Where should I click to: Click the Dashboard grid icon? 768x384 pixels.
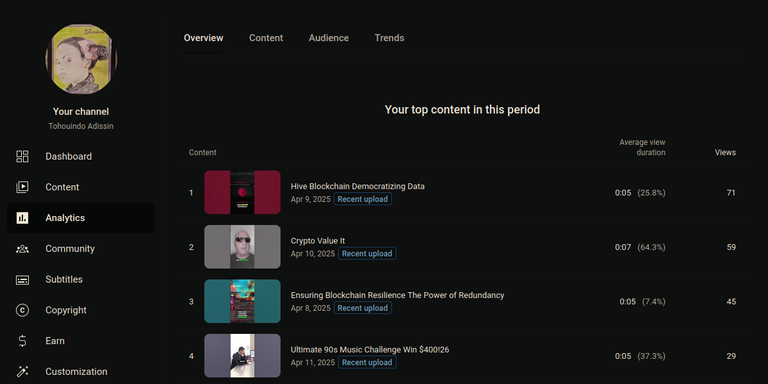pos(22,156)
